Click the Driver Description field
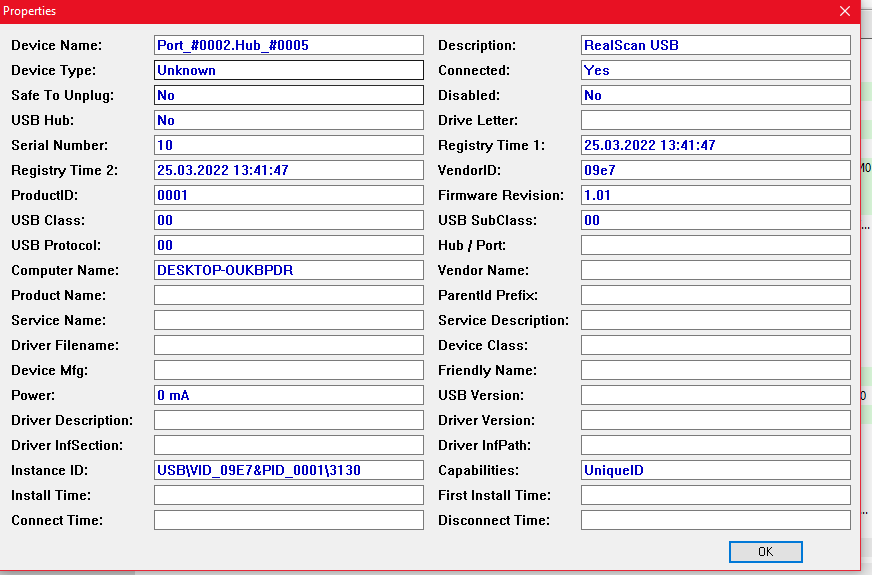Image resolution: width=872 pixels, height=575 pixels. [x=289, y=420]
